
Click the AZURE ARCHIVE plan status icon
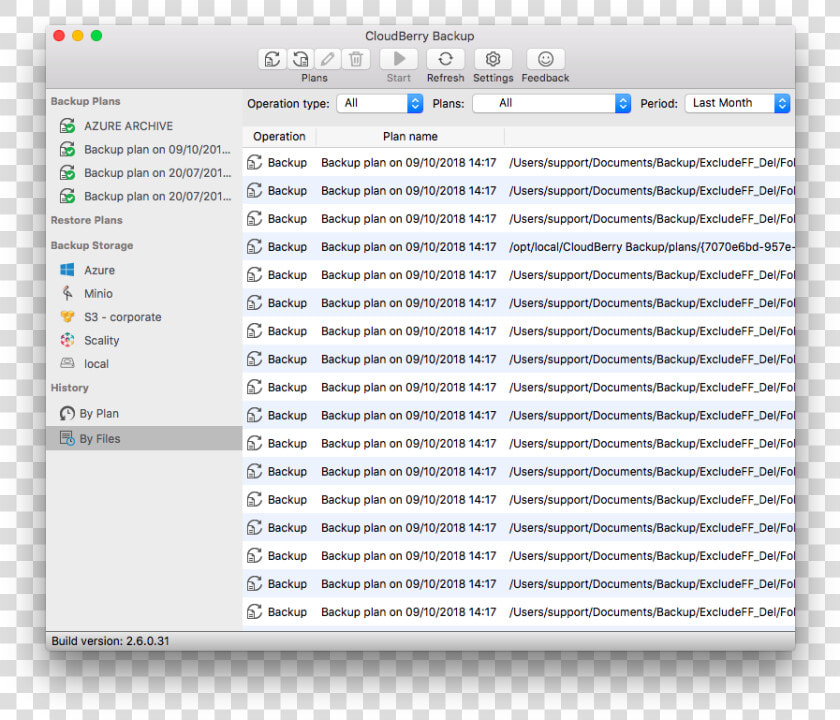(67, 126)
